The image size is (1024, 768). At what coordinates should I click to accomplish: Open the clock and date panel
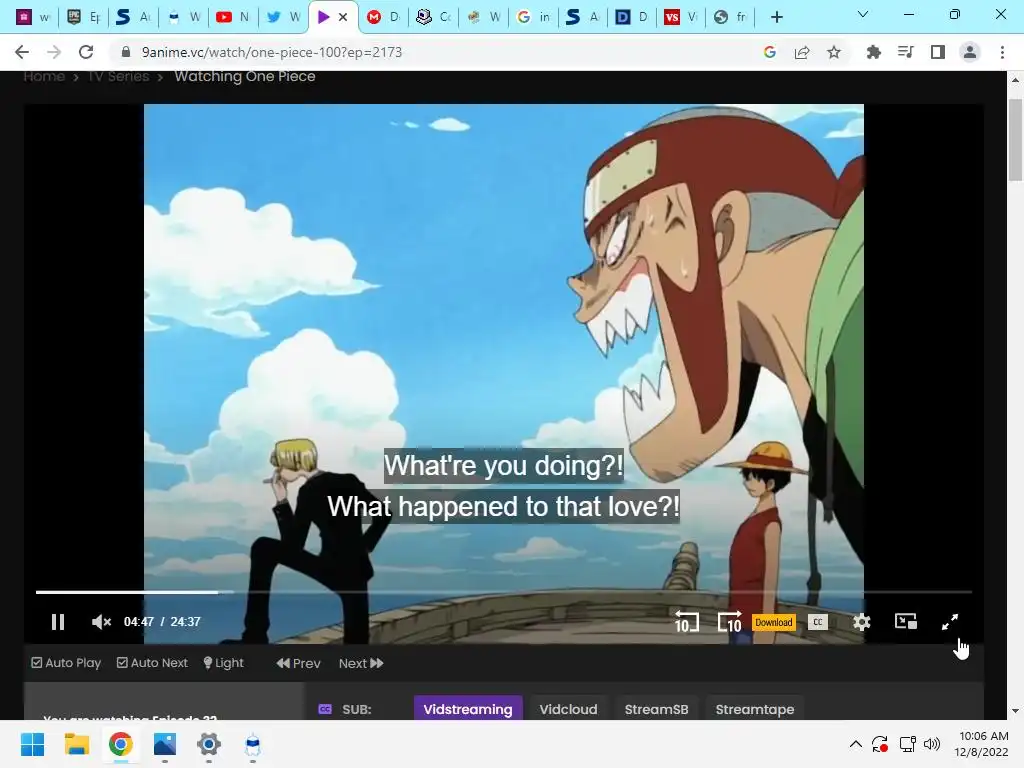click(x=981, y=744)
